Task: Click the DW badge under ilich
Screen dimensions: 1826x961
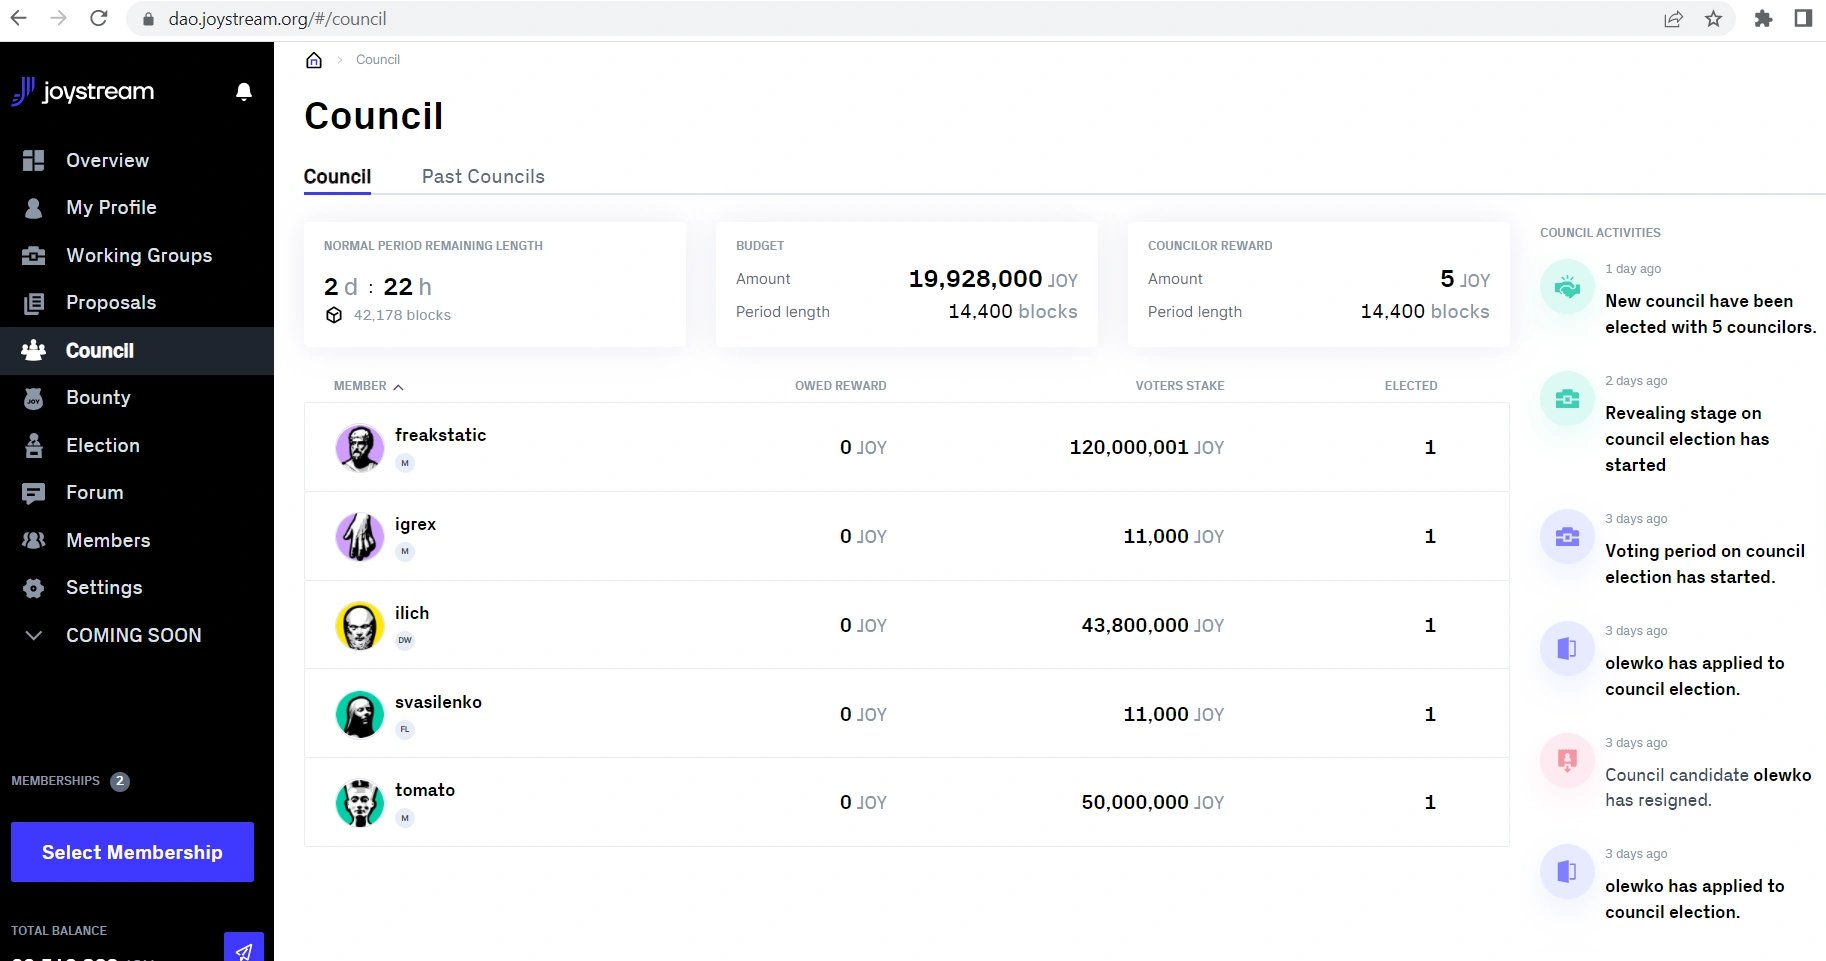Action: pyautogui.click(x=405, y=640)
